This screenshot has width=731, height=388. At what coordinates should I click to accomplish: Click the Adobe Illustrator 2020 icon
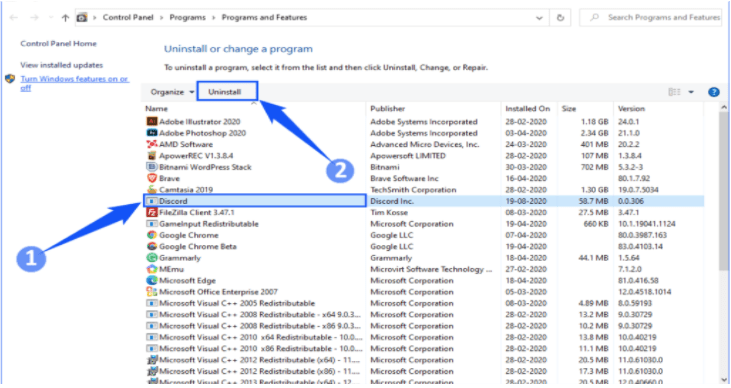(152, 121)
